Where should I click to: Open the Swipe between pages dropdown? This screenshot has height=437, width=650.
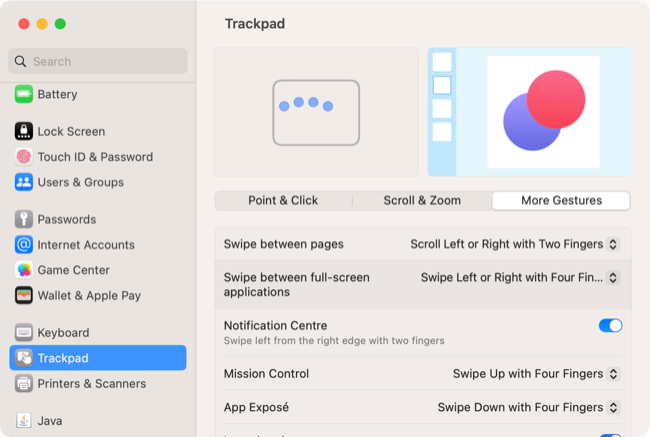point(515,244)
